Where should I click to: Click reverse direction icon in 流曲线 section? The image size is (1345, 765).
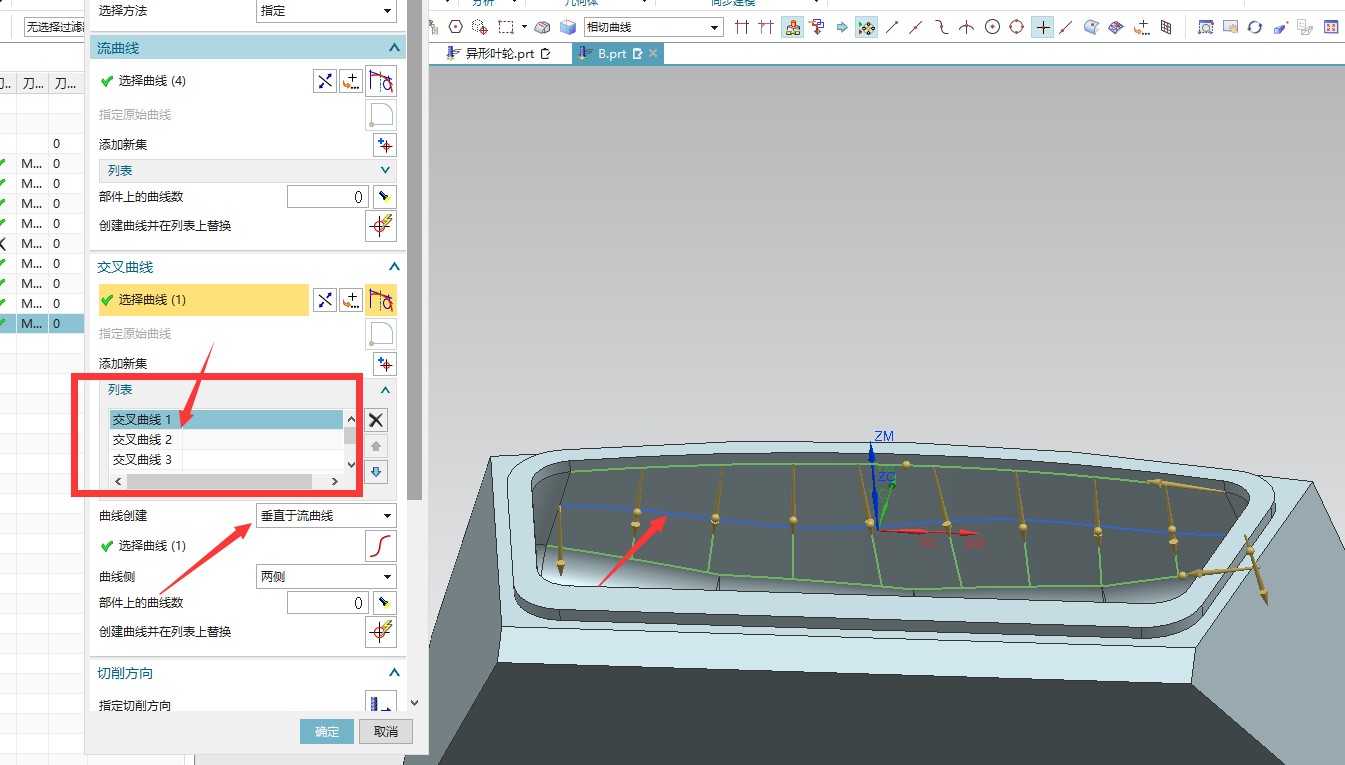(324, 81)
